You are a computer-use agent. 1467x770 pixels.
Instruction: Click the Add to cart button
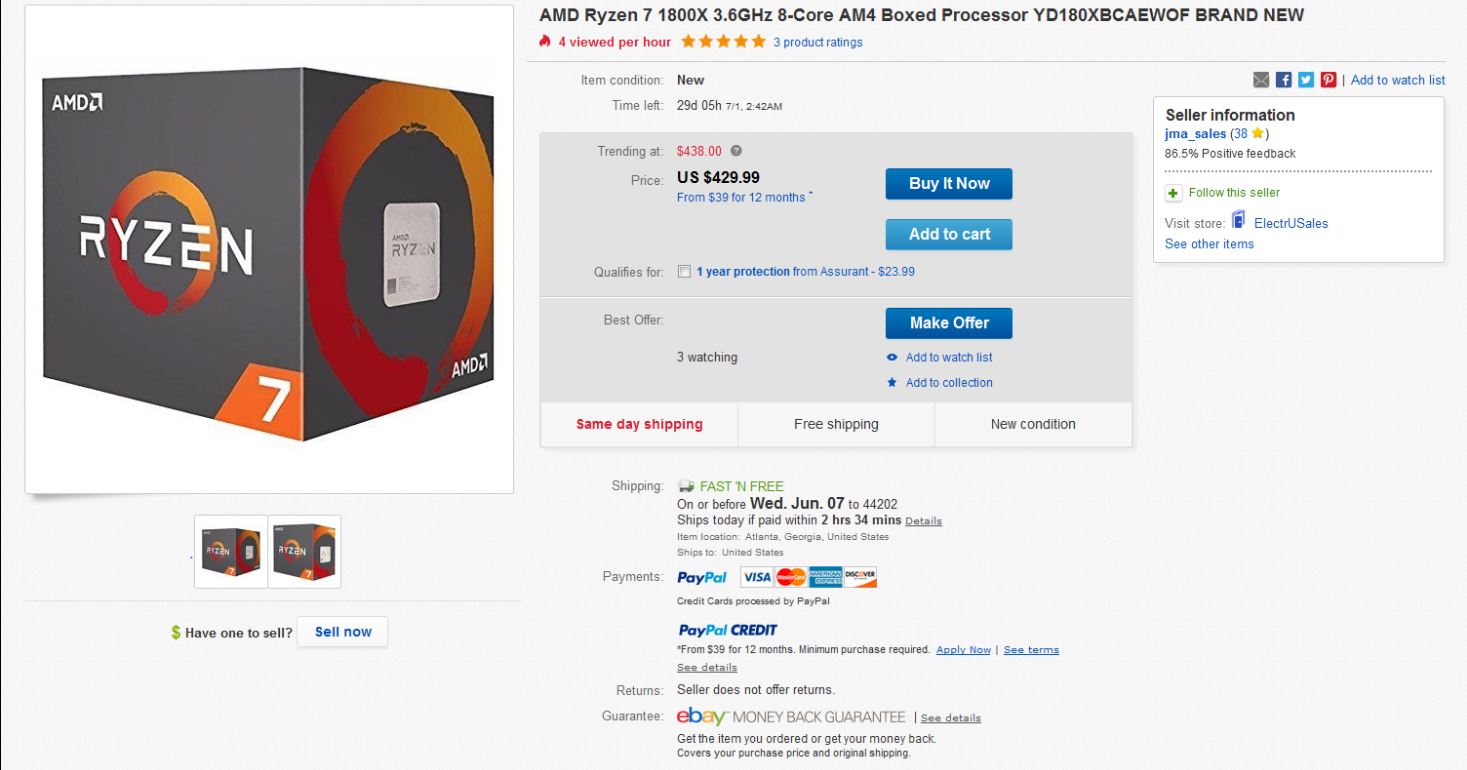pos(948,234)
